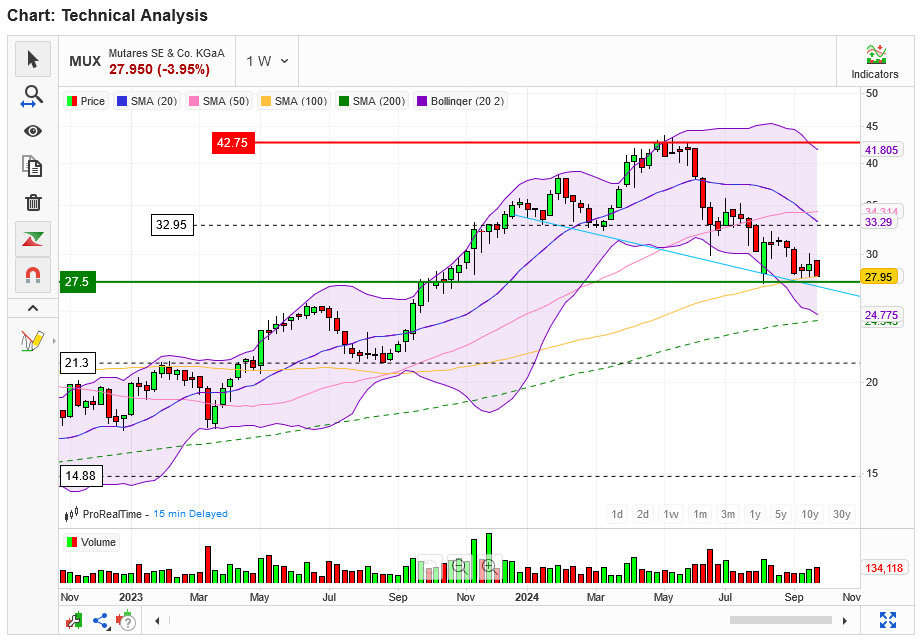Click the SMA (200) legend swatch
This screenshot has width=922, height=643.
point(344,101)
